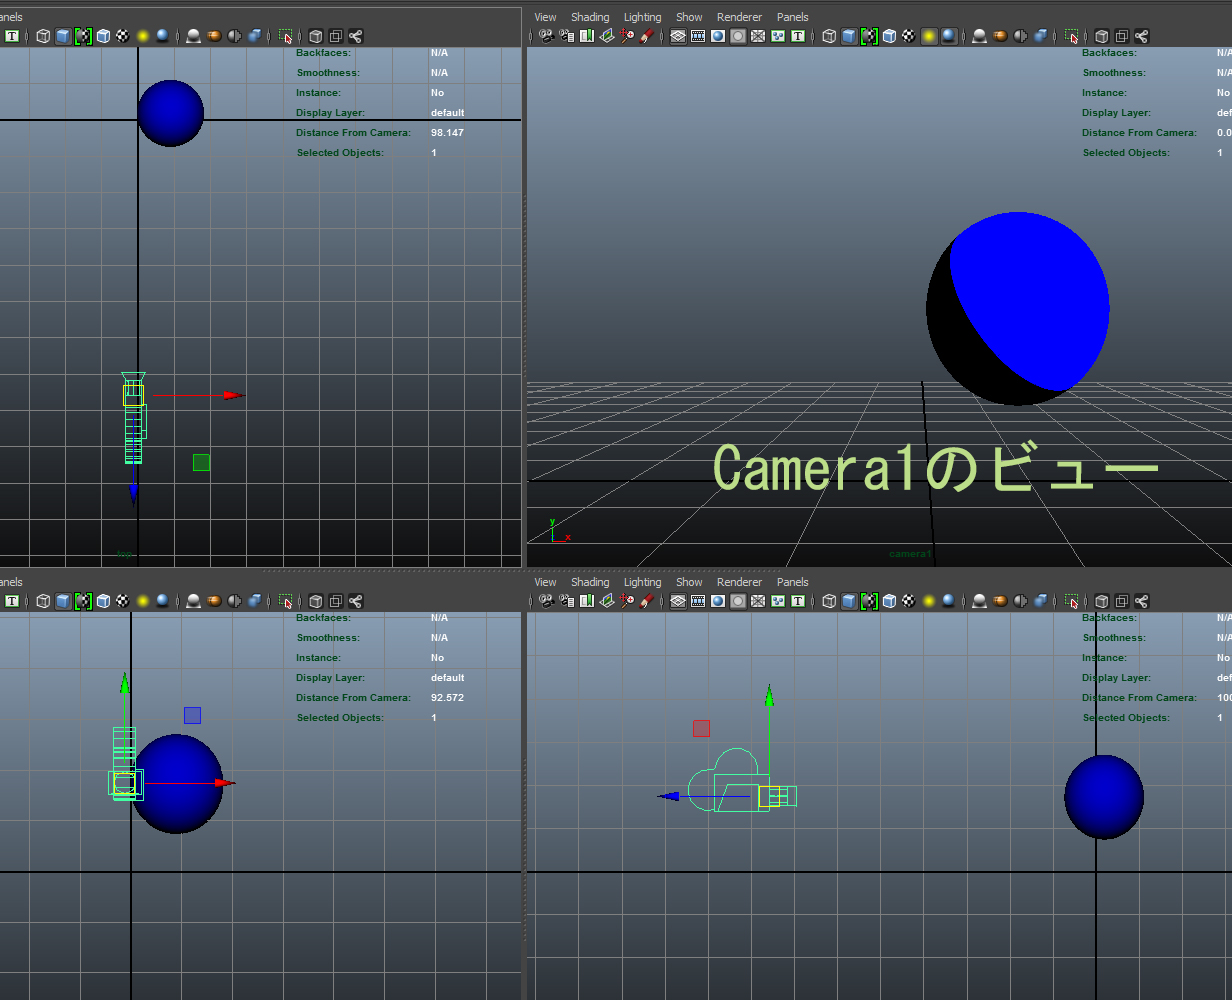
Task: Open the Shading menu in Camera1 panel
Action: click(590, 17)
